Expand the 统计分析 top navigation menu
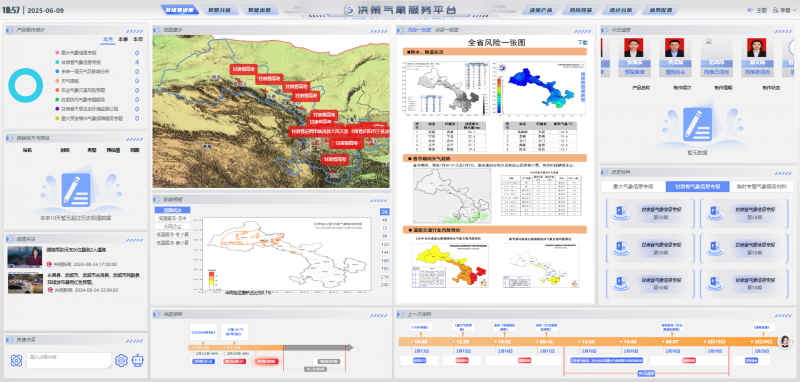Image resolution: width=800 pixels, height=382 pixels. [x=620, y=10]
